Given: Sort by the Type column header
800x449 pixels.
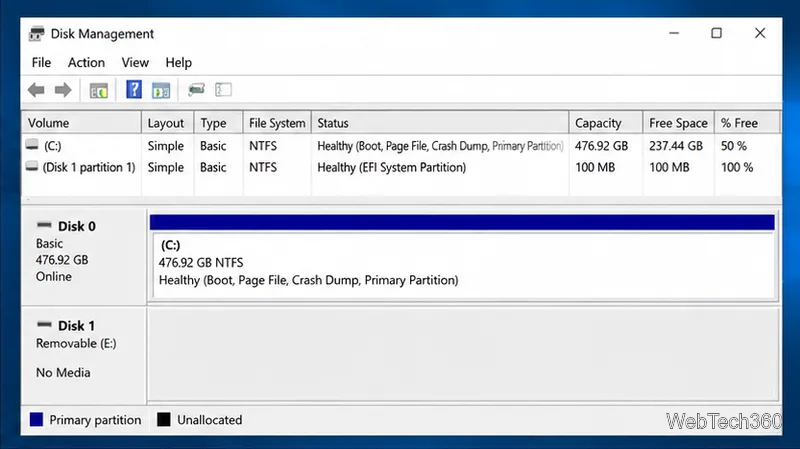Looking at the screenshot, I should (218, 123).
